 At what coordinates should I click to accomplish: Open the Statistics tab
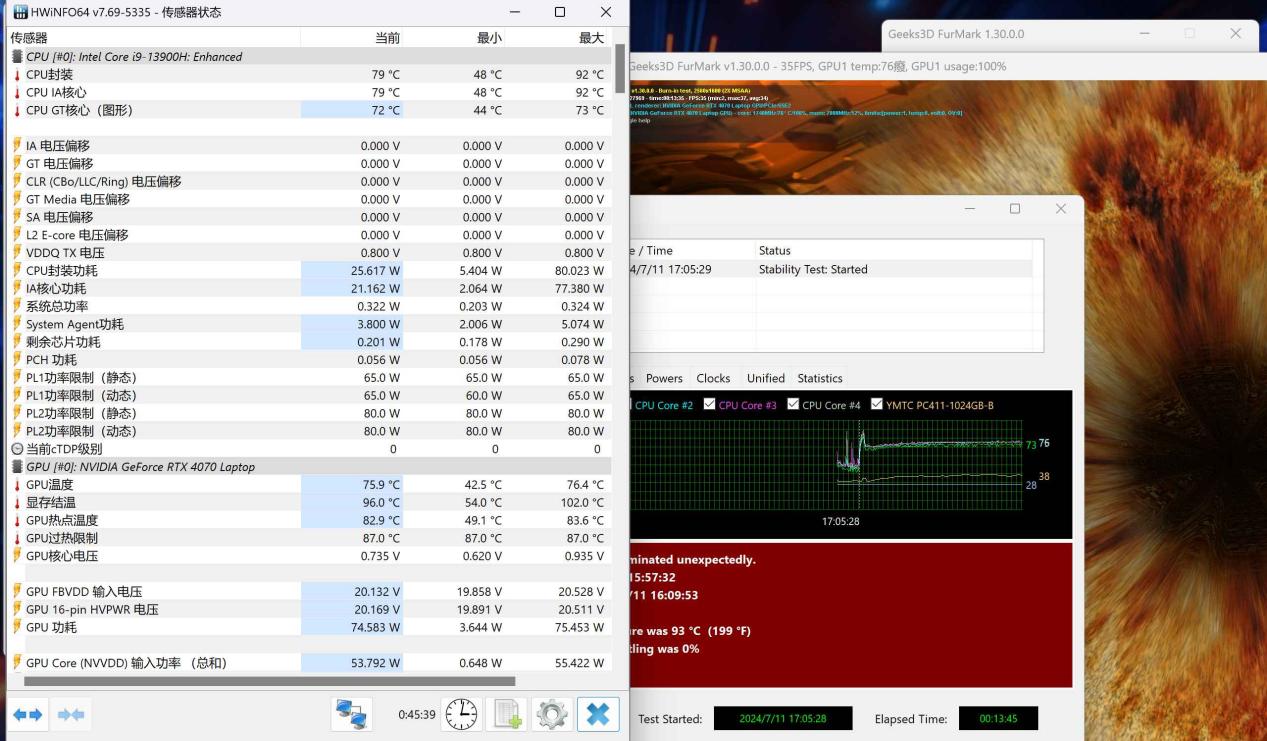(820, 378)
